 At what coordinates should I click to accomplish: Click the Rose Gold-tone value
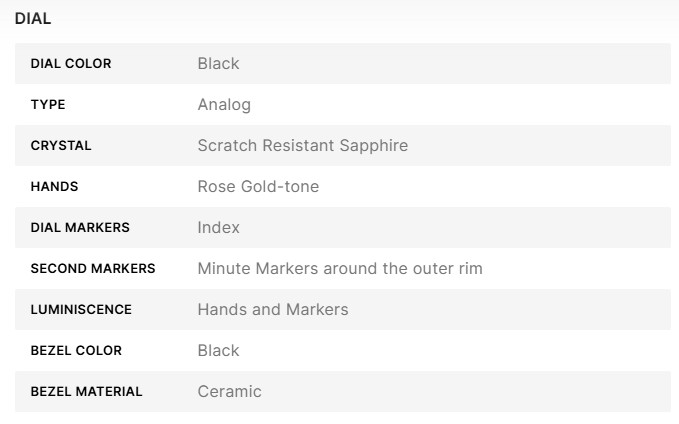(x=258, y=187)
